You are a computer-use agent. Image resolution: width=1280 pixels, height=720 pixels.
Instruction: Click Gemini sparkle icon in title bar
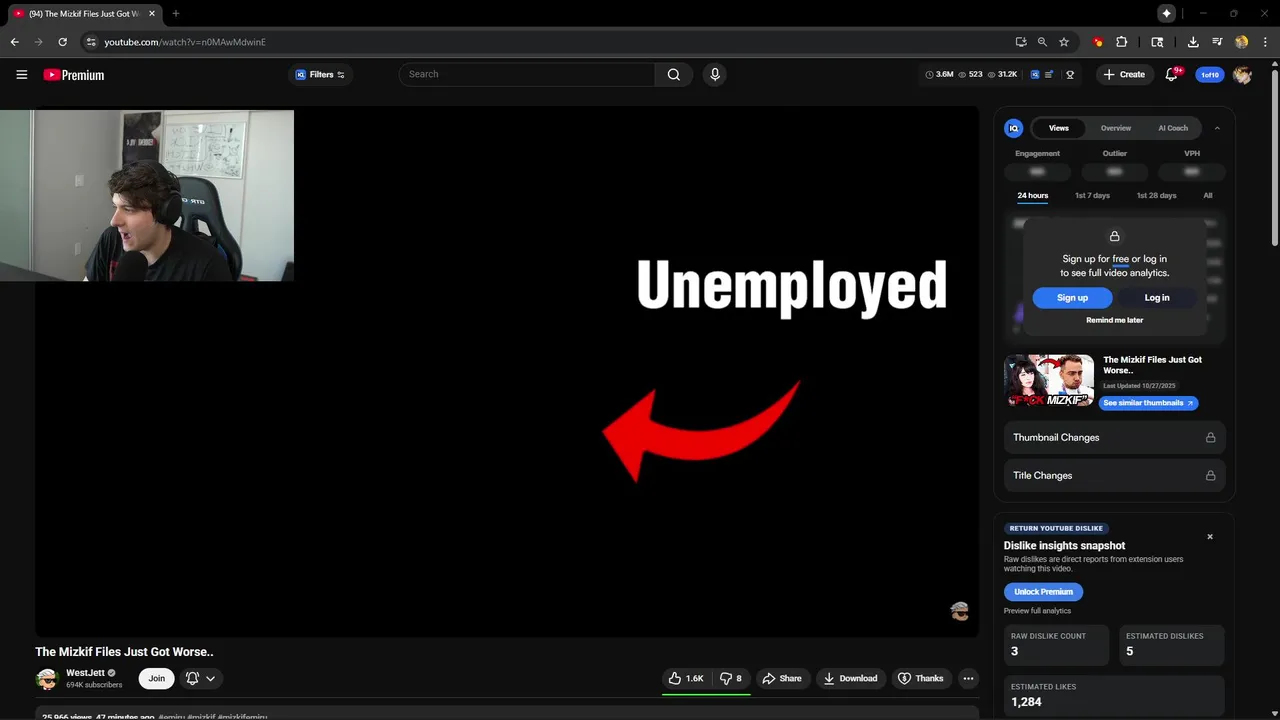pyautogui.click(x=1166, y=13)
